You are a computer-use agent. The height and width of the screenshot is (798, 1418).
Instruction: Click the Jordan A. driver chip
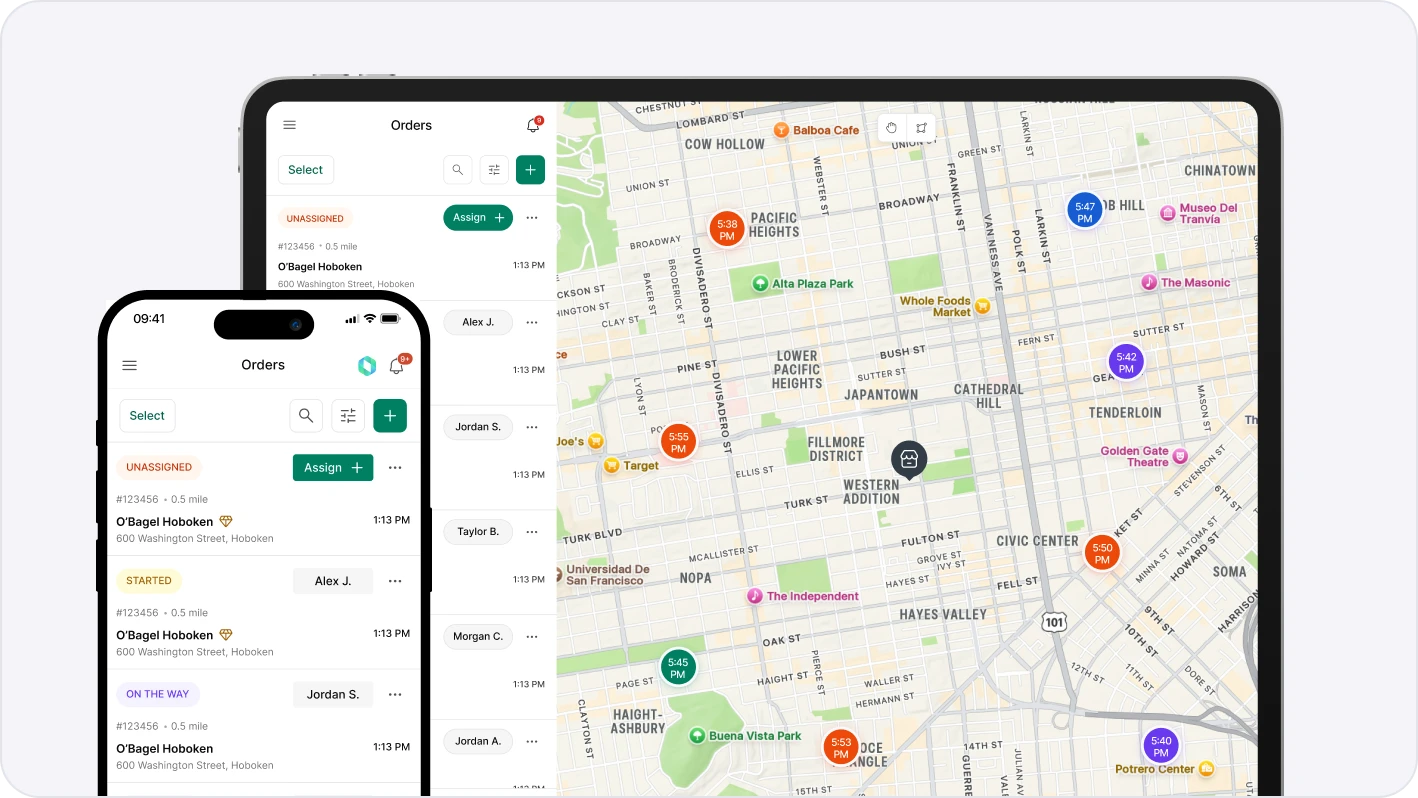pyautogui.click(x=478, y=742)
